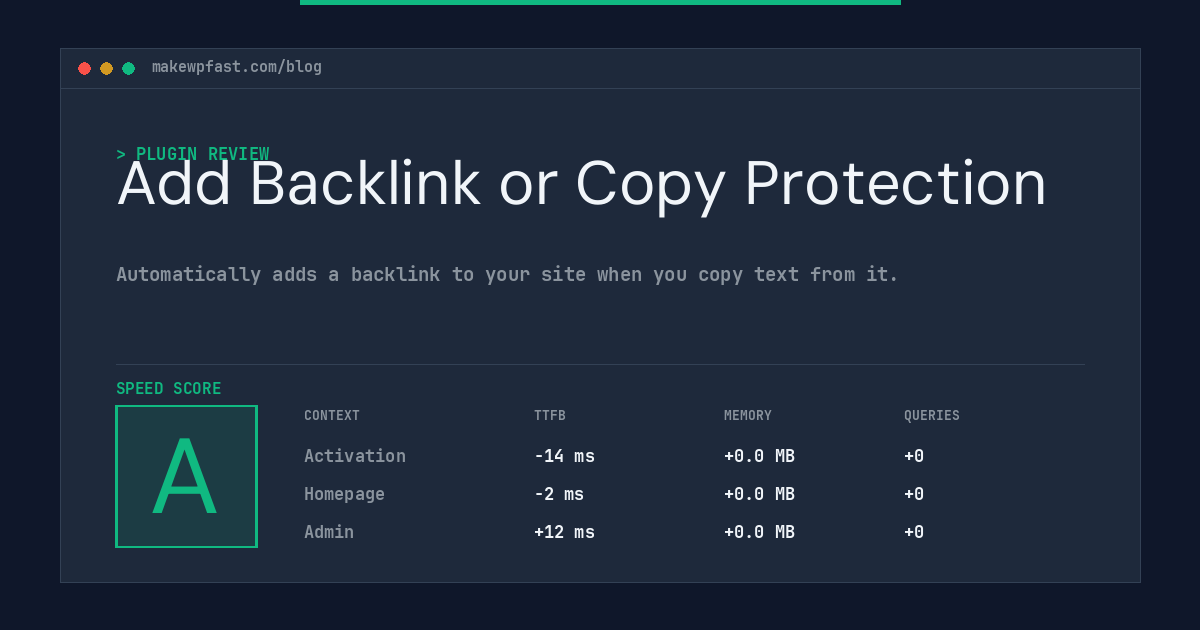
Task: Click the plugin description sentence
Action: click(x=507, y=274)
